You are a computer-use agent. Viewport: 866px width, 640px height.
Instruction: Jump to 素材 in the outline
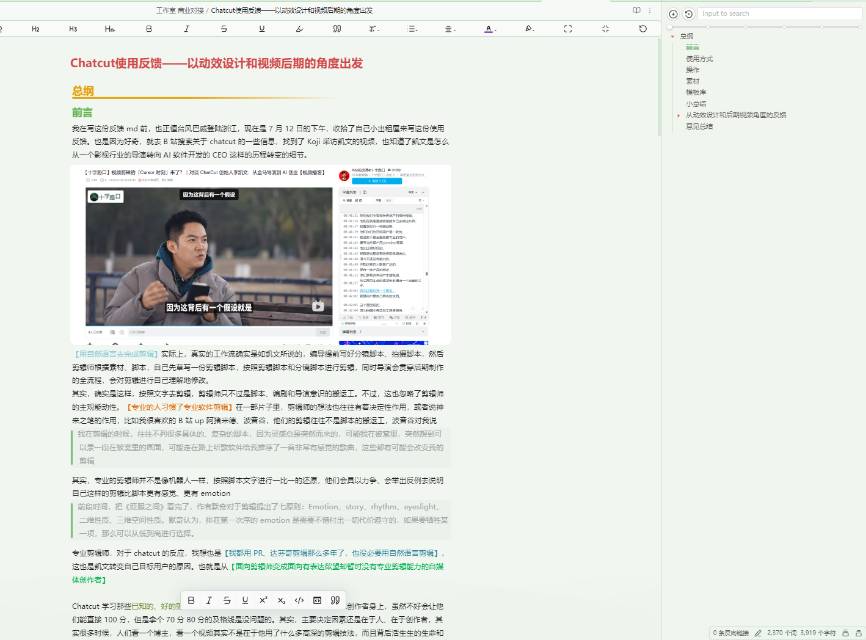pyautogui.click(x=693, y=81)
